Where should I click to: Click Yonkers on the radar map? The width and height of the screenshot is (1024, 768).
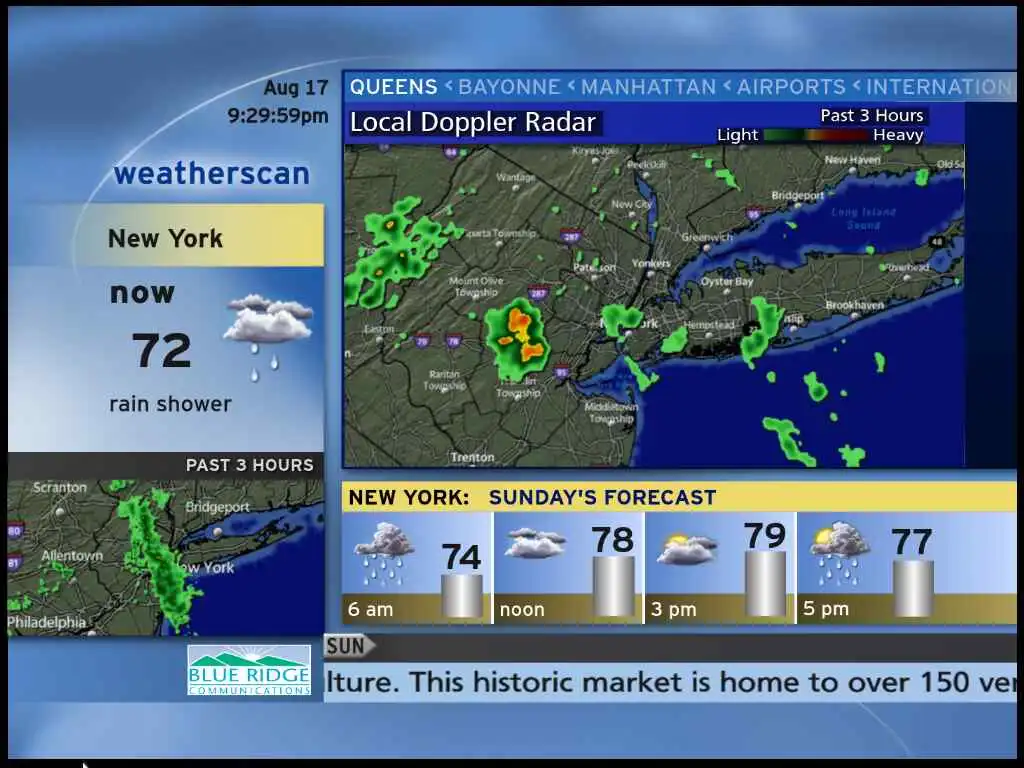651,263
